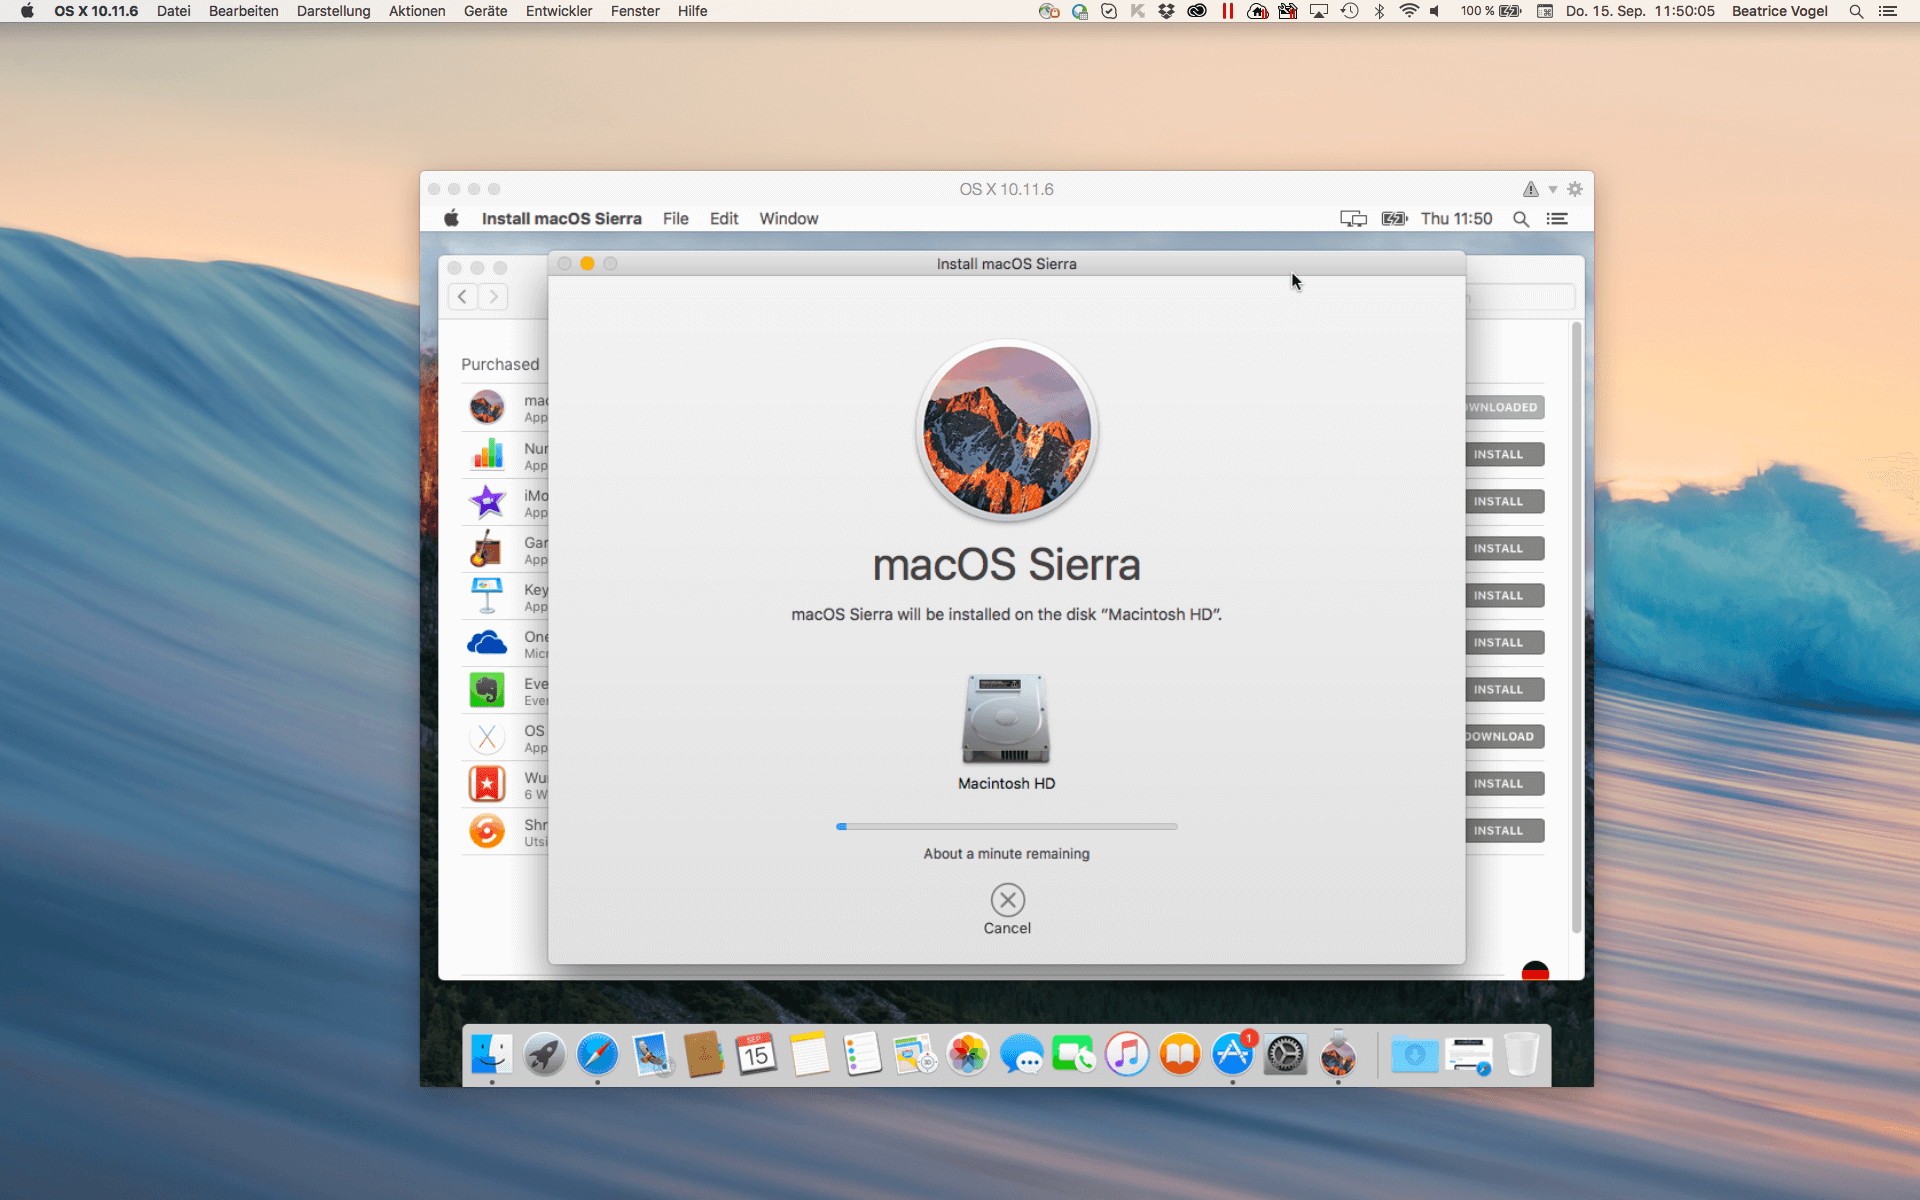Open iTunes music note icon in dock

(1127, 1054)
